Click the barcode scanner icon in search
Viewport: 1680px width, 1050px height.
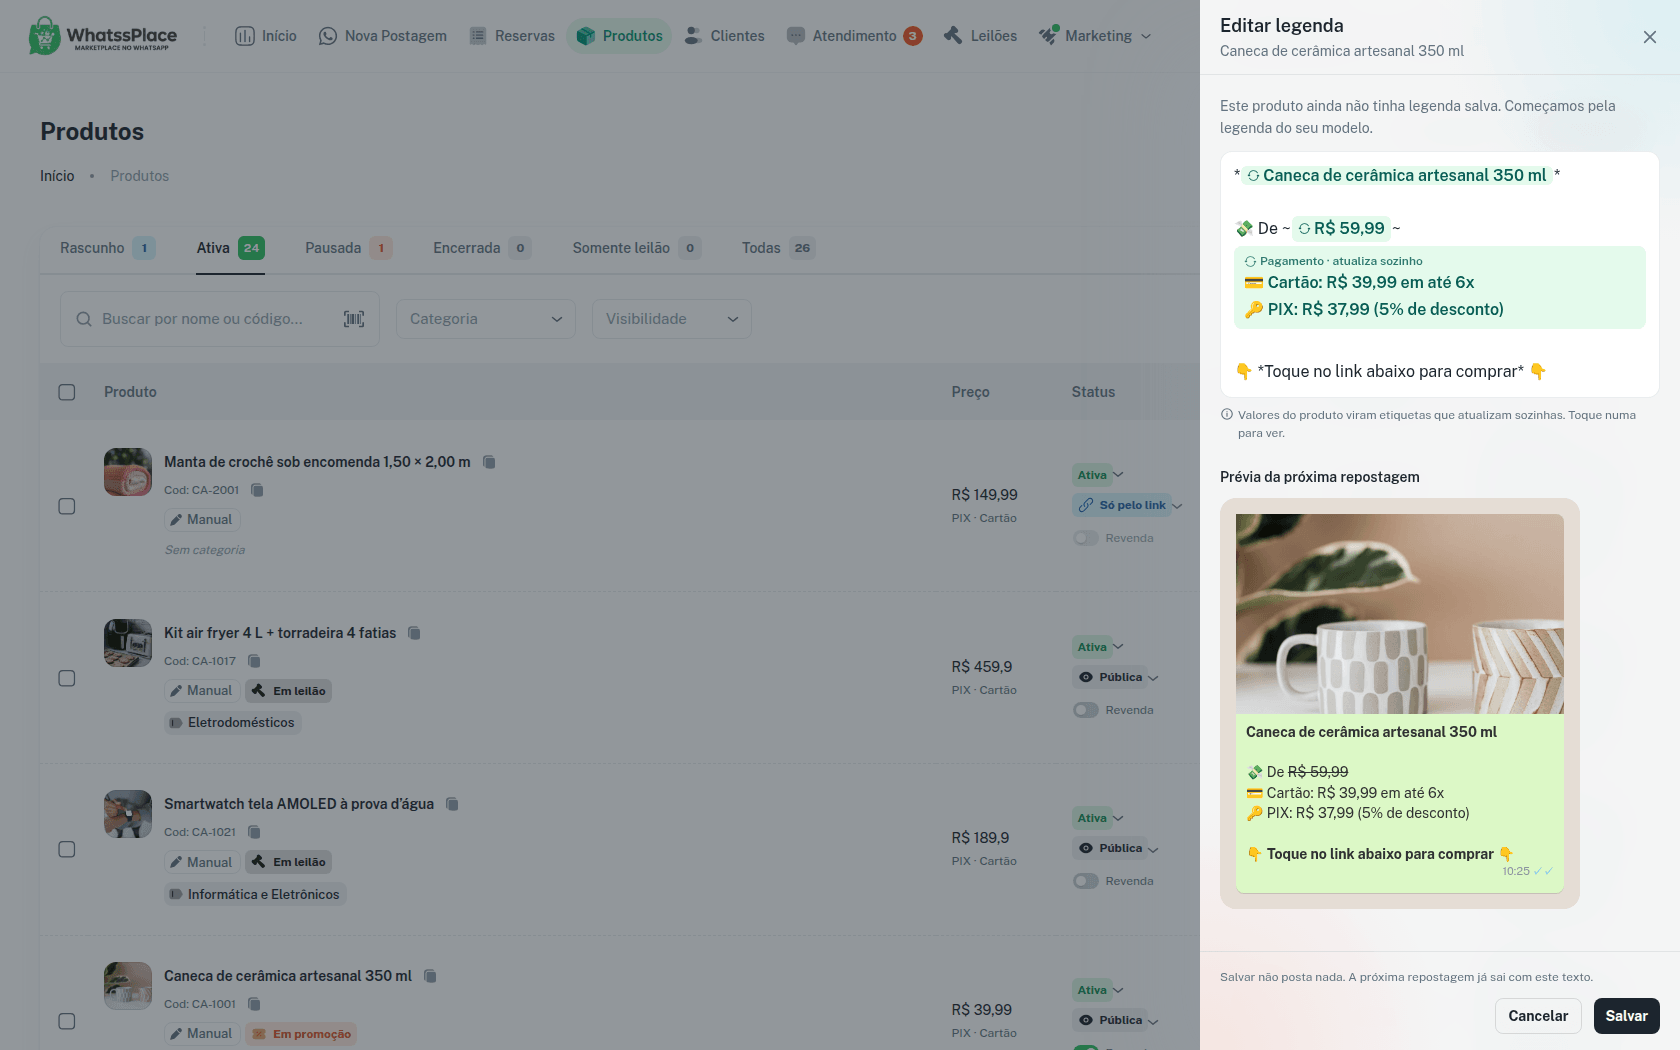pos(354,319)
